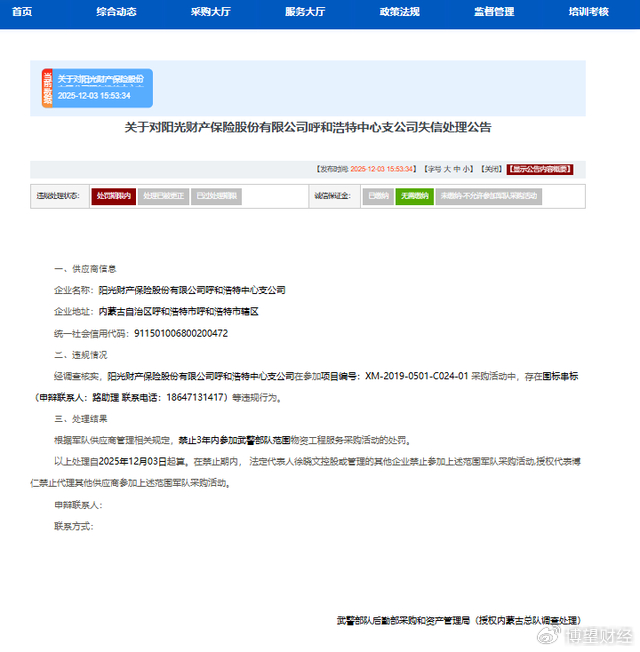640x652 pixels.
Task: Click the credit code 911501006800200472
Action: (x=181, y=333)
